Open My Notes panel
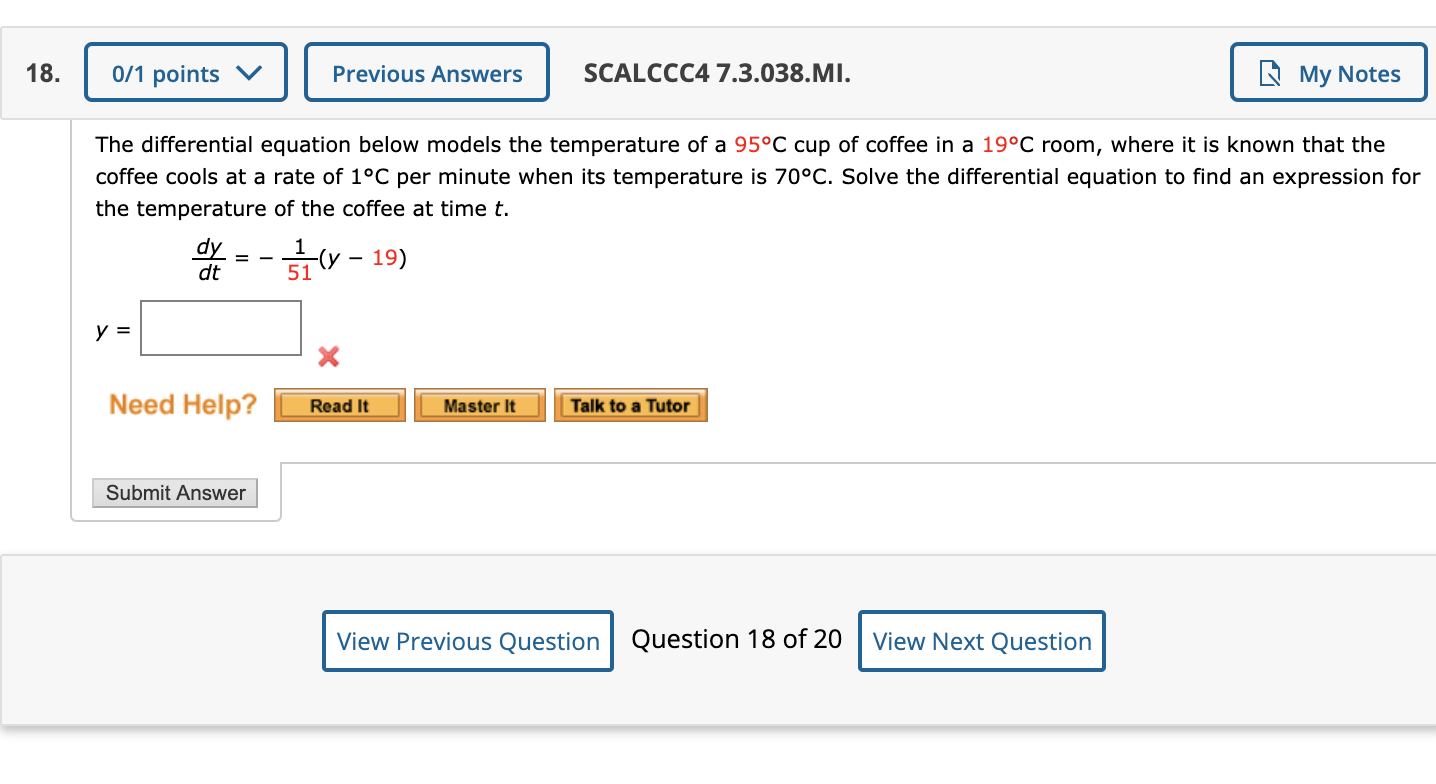This screenshot has height=784, width=1436. 1327,73
